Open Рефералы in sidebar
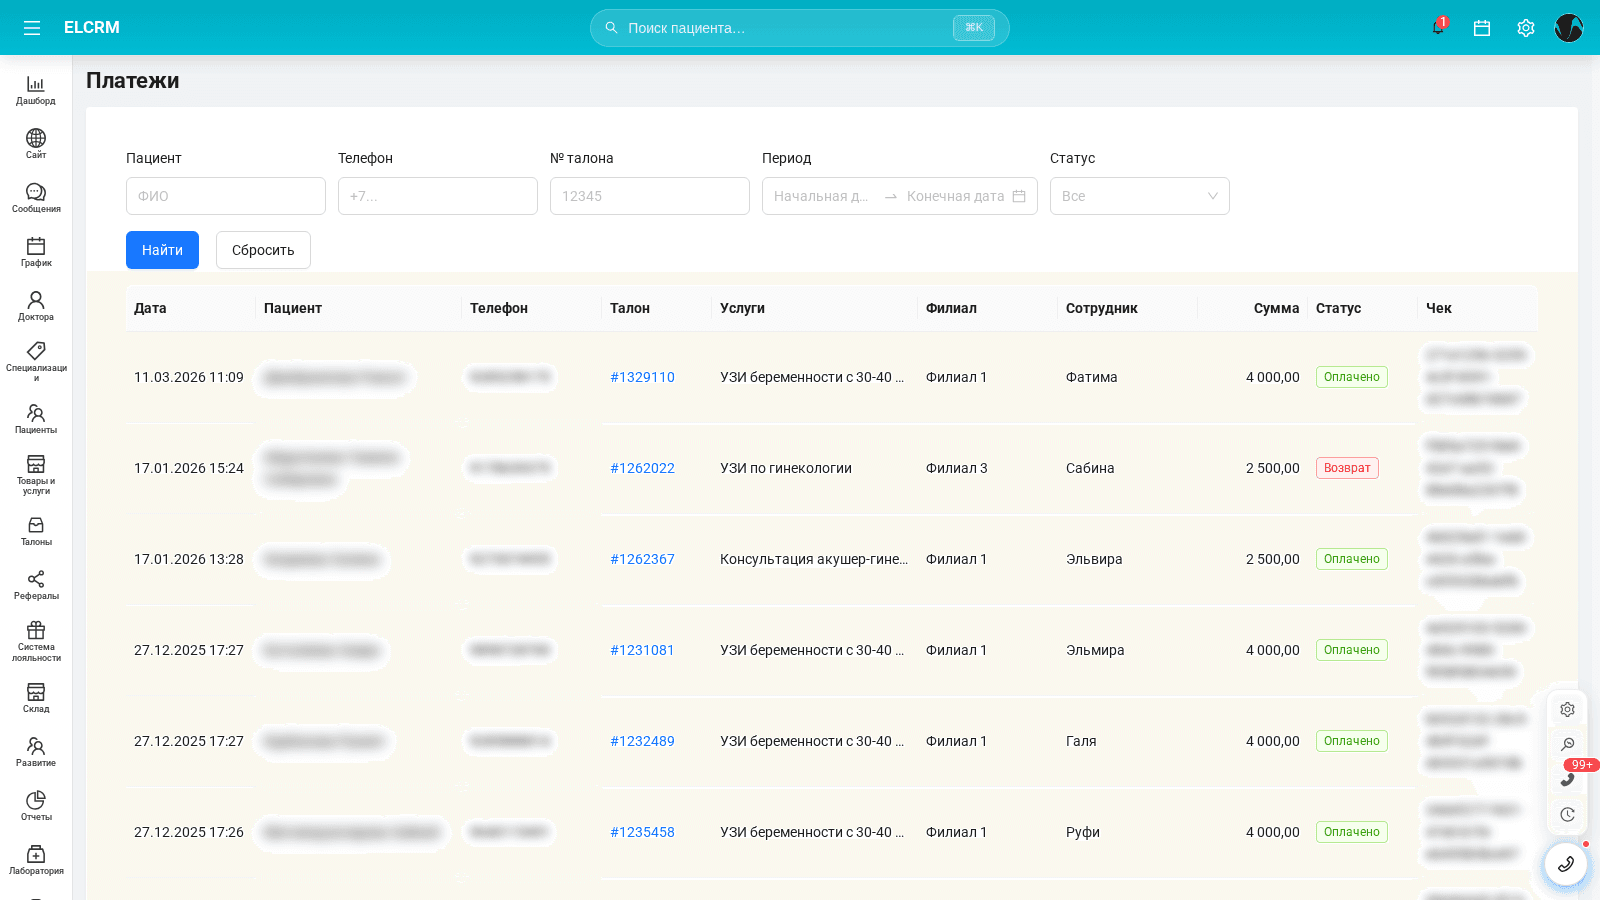 pos(36,585)
